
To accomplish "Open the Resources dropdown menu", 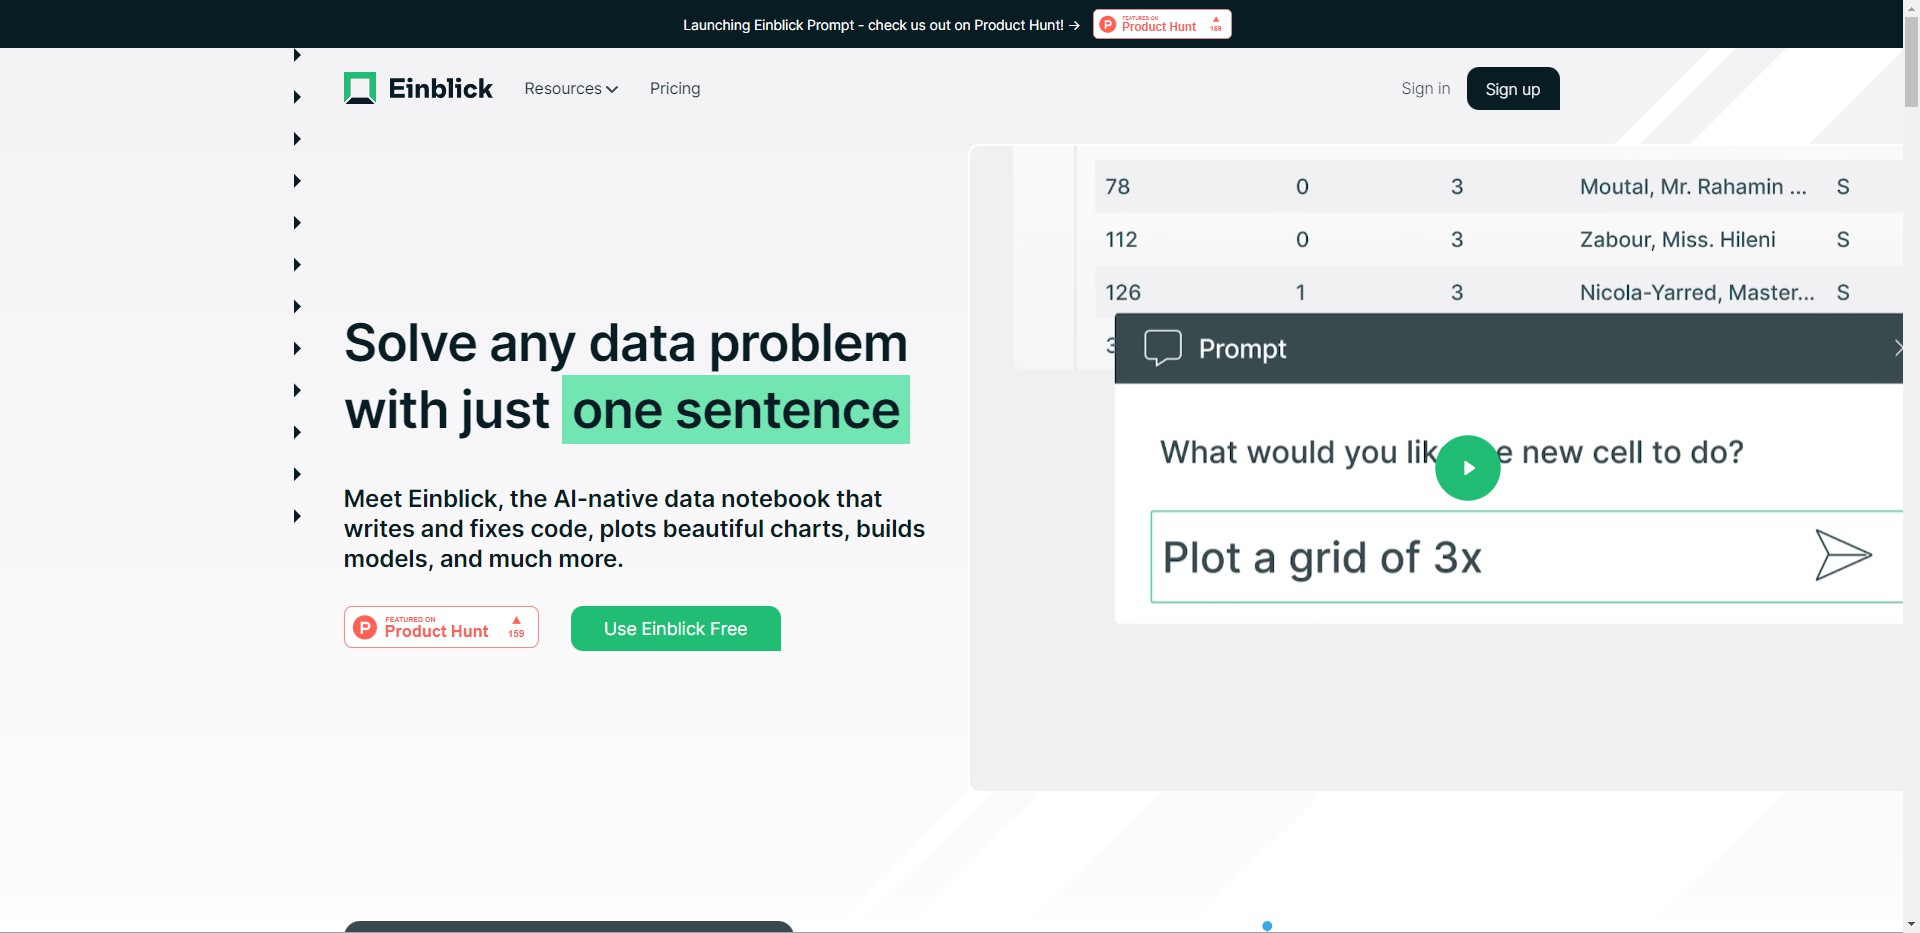I will point(571,89).
